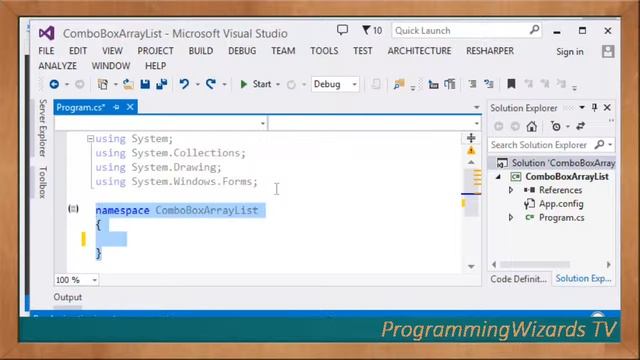Open the ARCHITECTURE menu
The height and width of the screenshot is (360, 640).
(x=419, y=51)
